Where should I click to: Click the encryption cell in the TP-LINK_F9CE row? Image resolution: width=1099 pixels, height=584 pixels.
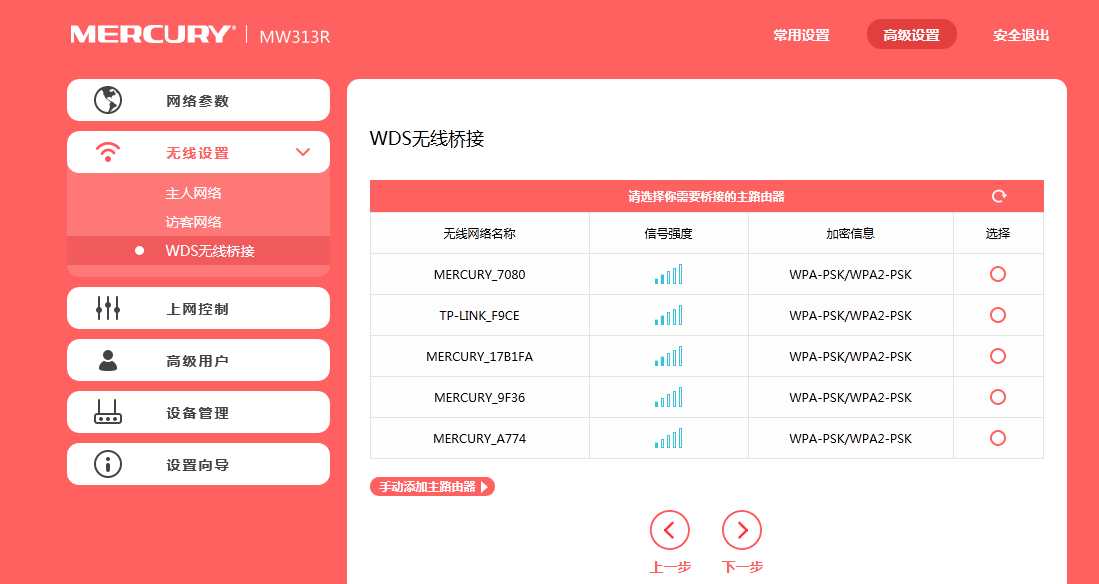850,316
